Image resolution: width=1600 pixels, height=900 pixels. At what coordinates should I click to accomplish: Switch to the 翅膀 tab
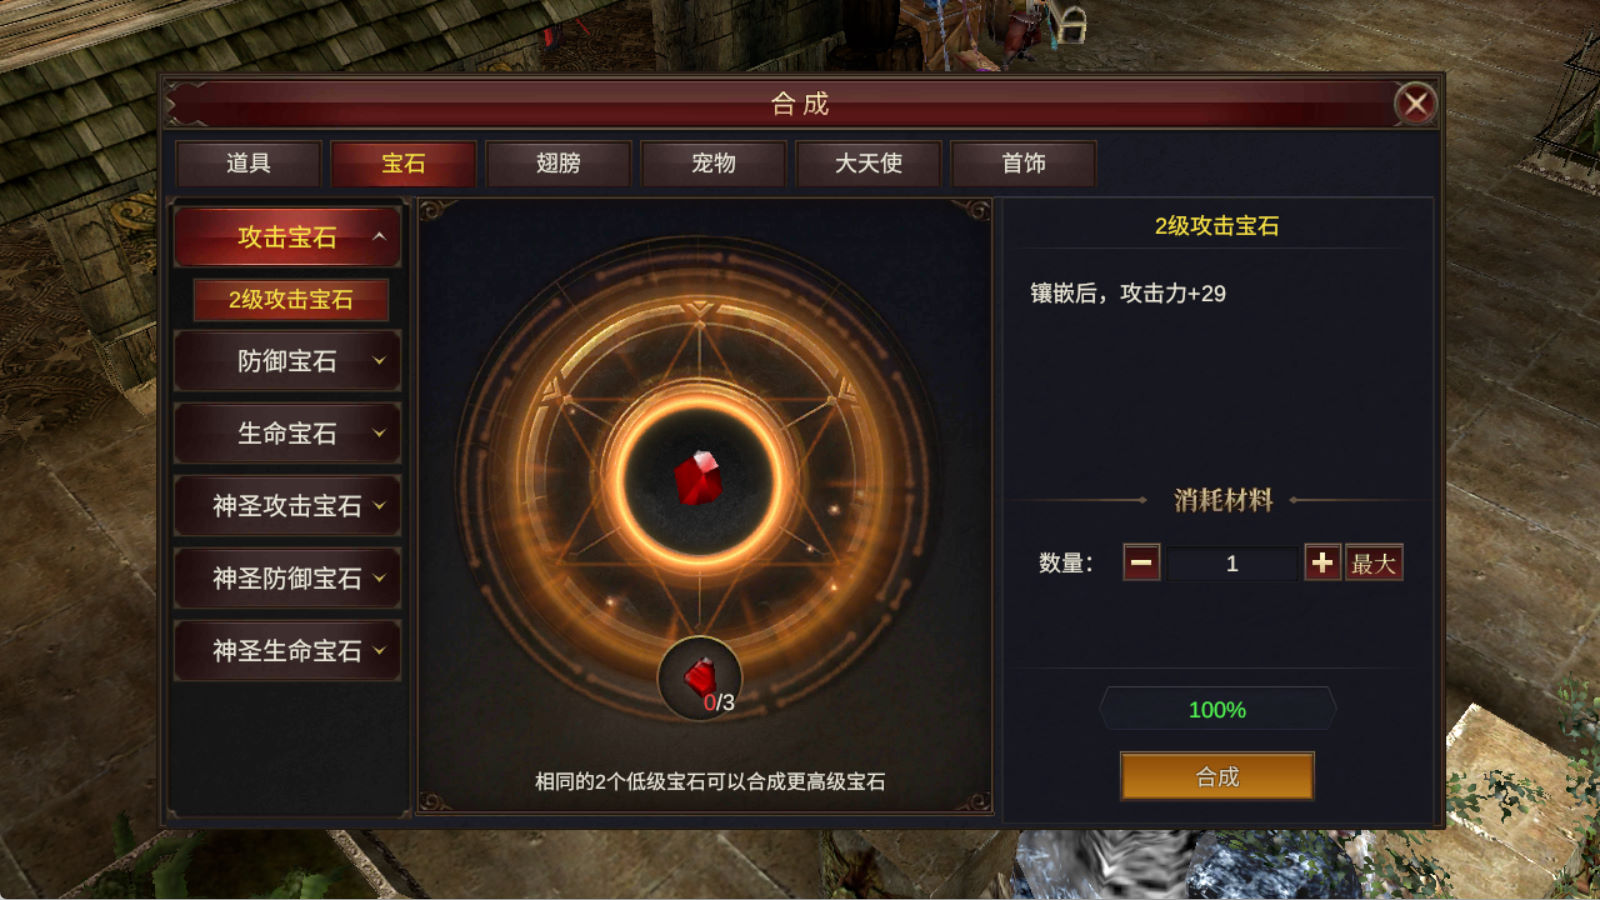559,163
